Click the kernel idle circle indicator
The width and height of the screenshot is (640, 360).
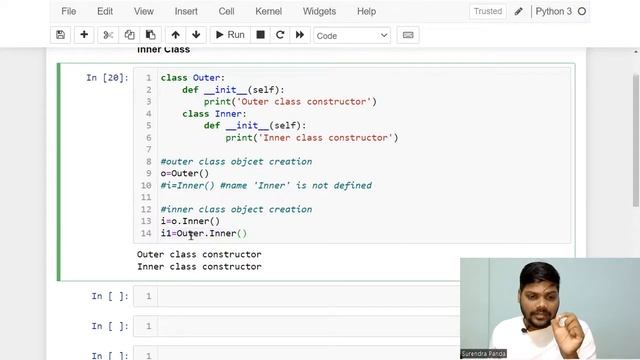(x=582, y=11)
